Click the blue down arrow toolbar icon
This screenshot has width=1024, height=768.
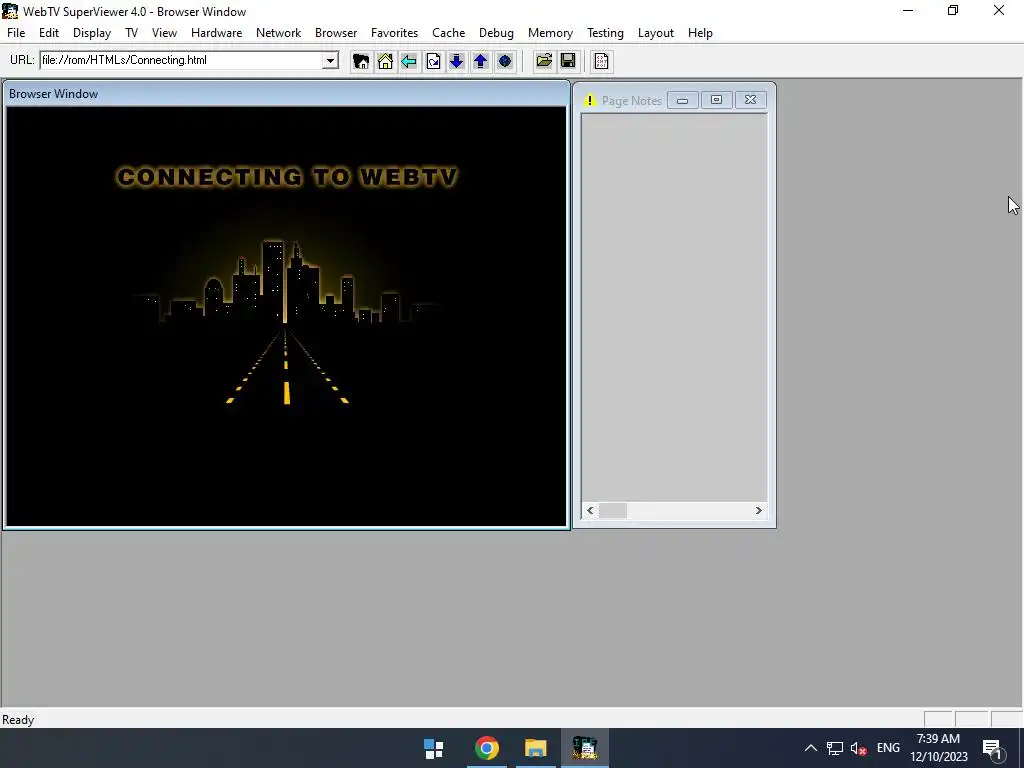click(x=456, y=61)
